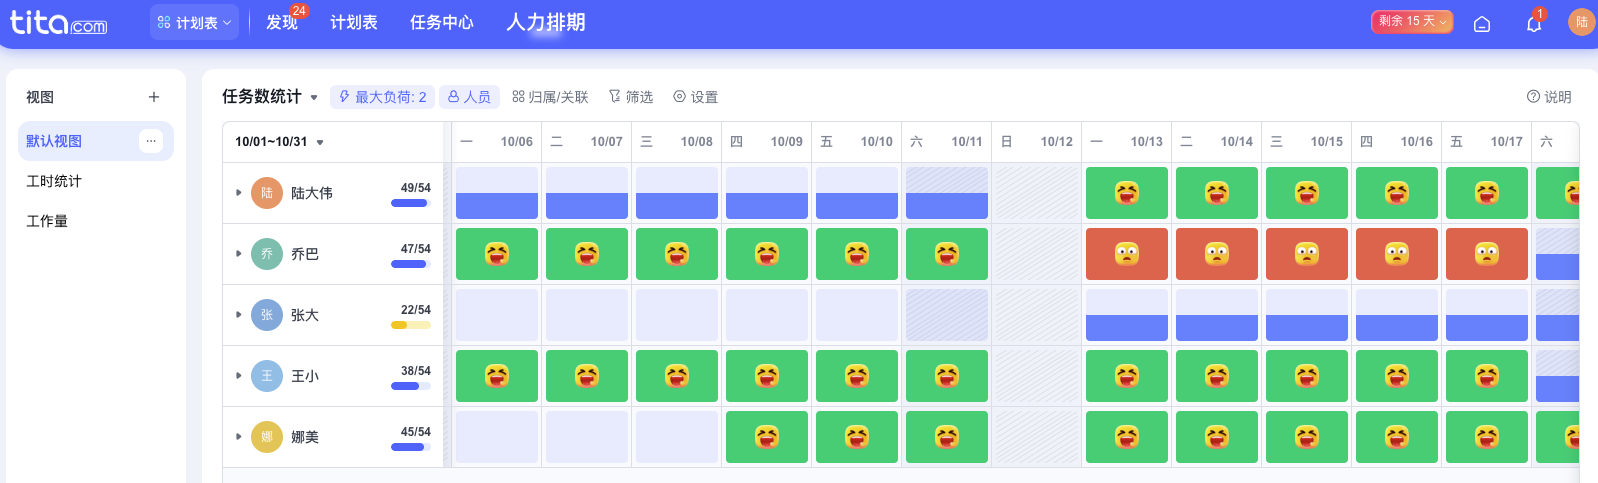Open the user avatar 陆 in header
The width and height of the screenshot is (1598, 483).
point(1582,22)
